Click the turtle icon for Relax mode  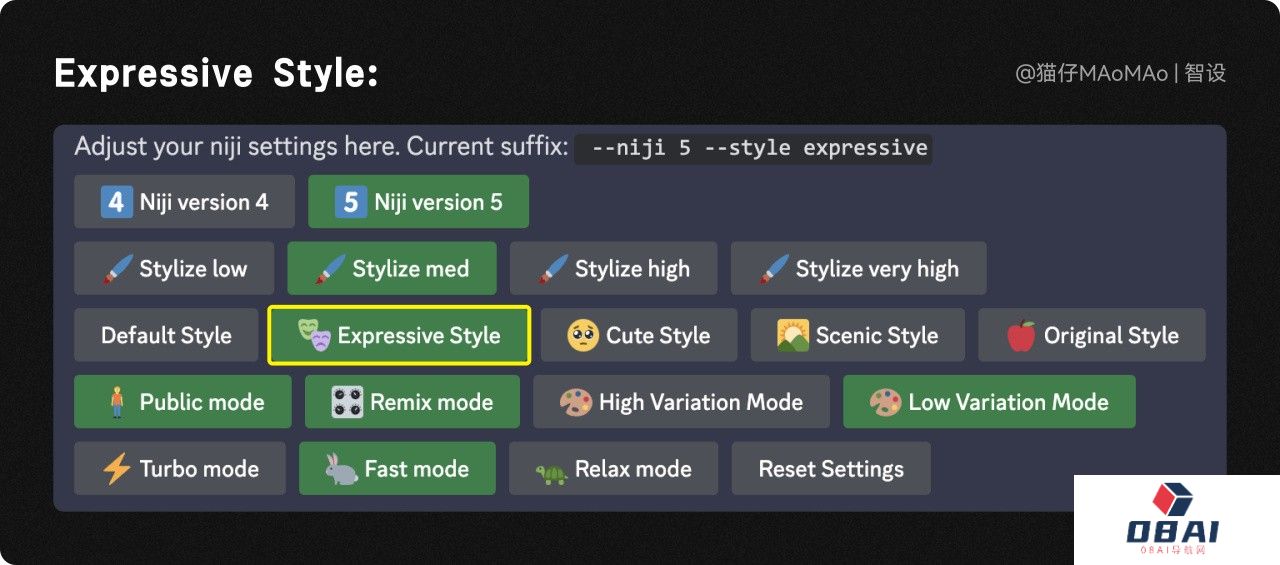[550, 470]
